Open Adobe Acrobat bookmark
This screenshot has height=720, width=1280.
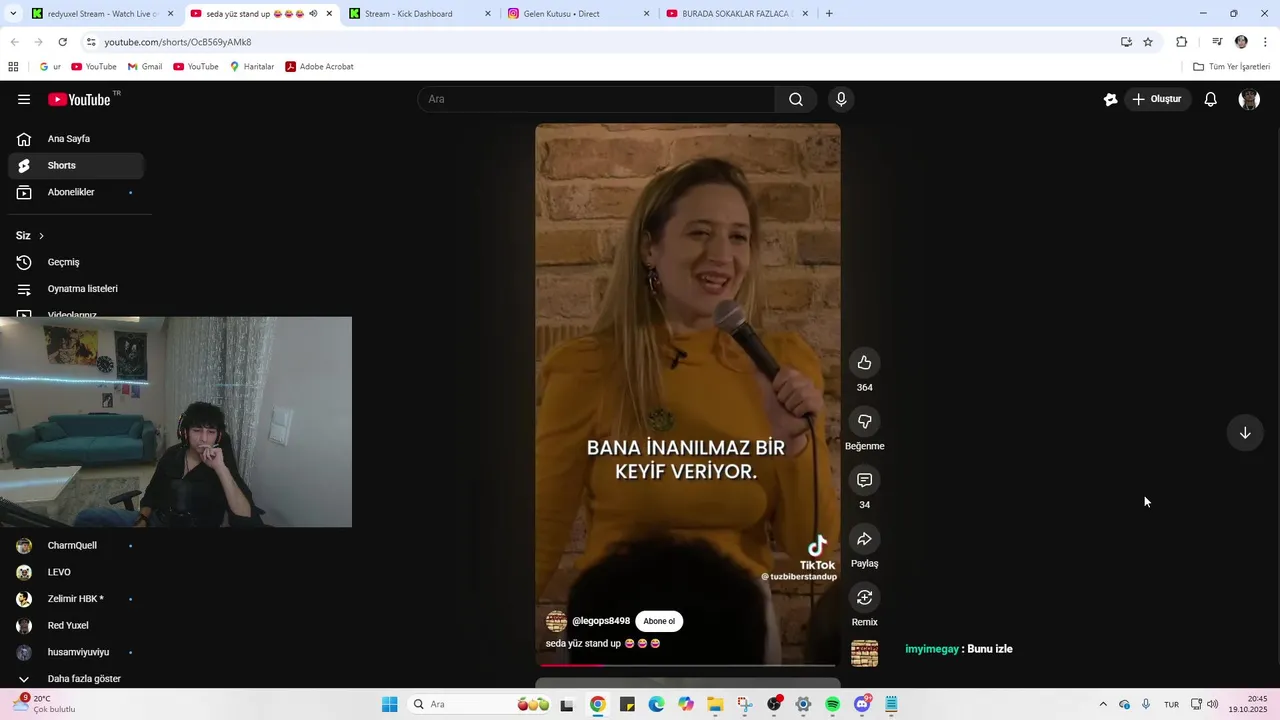(x=319, y=67)
